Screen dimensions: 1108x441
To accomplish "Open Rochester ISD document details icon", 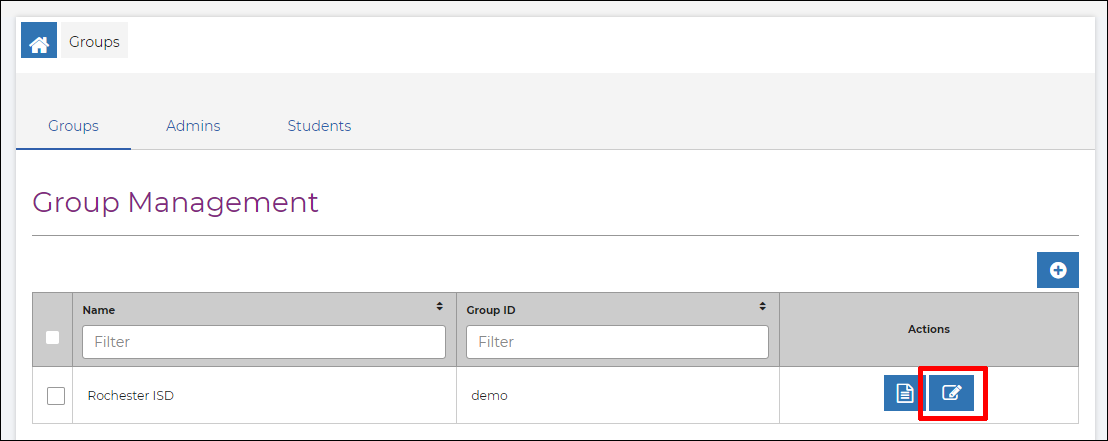I will 904,393.
